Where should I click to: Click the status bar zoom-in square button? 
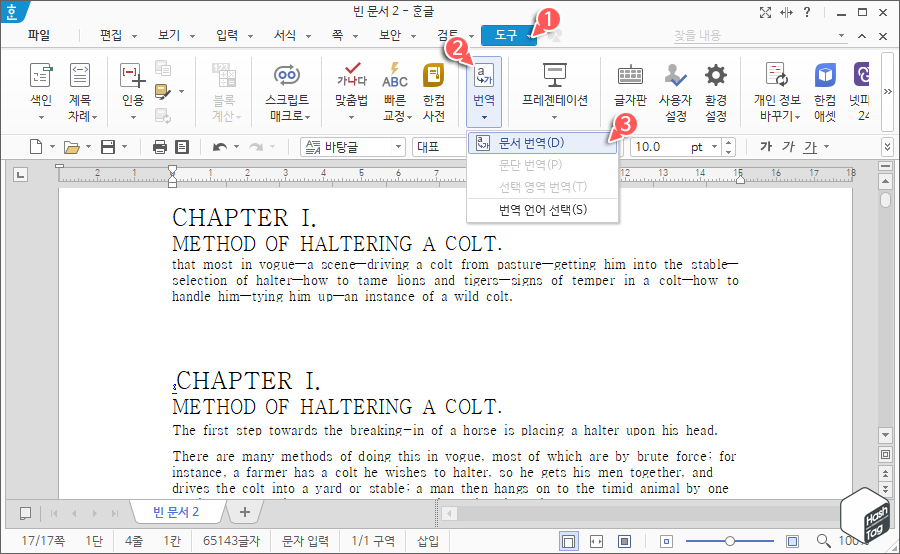[x=793, y=541]
